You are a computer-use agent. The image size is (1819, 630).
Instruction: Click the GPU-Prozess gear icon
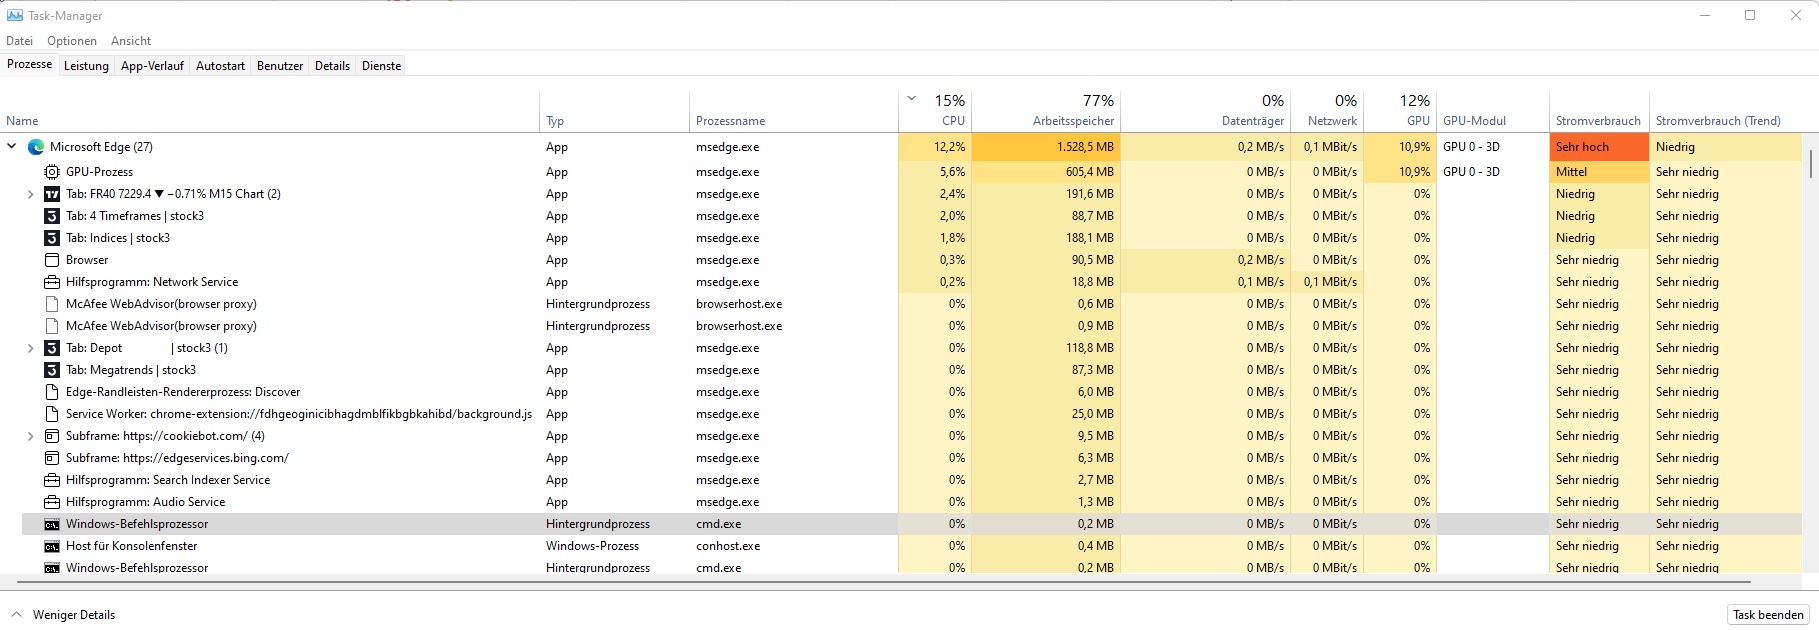[52, 172]
